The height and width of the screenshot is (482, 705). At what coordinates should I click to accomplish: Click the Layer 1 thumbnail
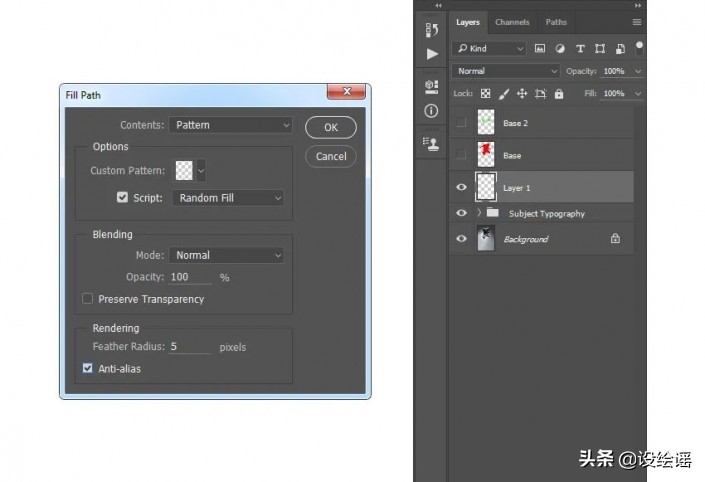[486, 187]
